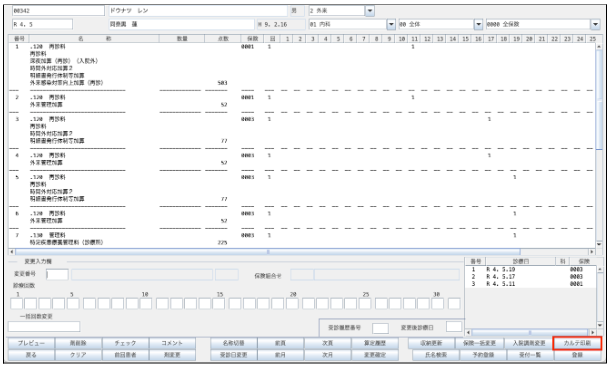This screenshot has height=366, width=609.
Task: Open 氏名検索 name search
Action: [x=436, y=355]
